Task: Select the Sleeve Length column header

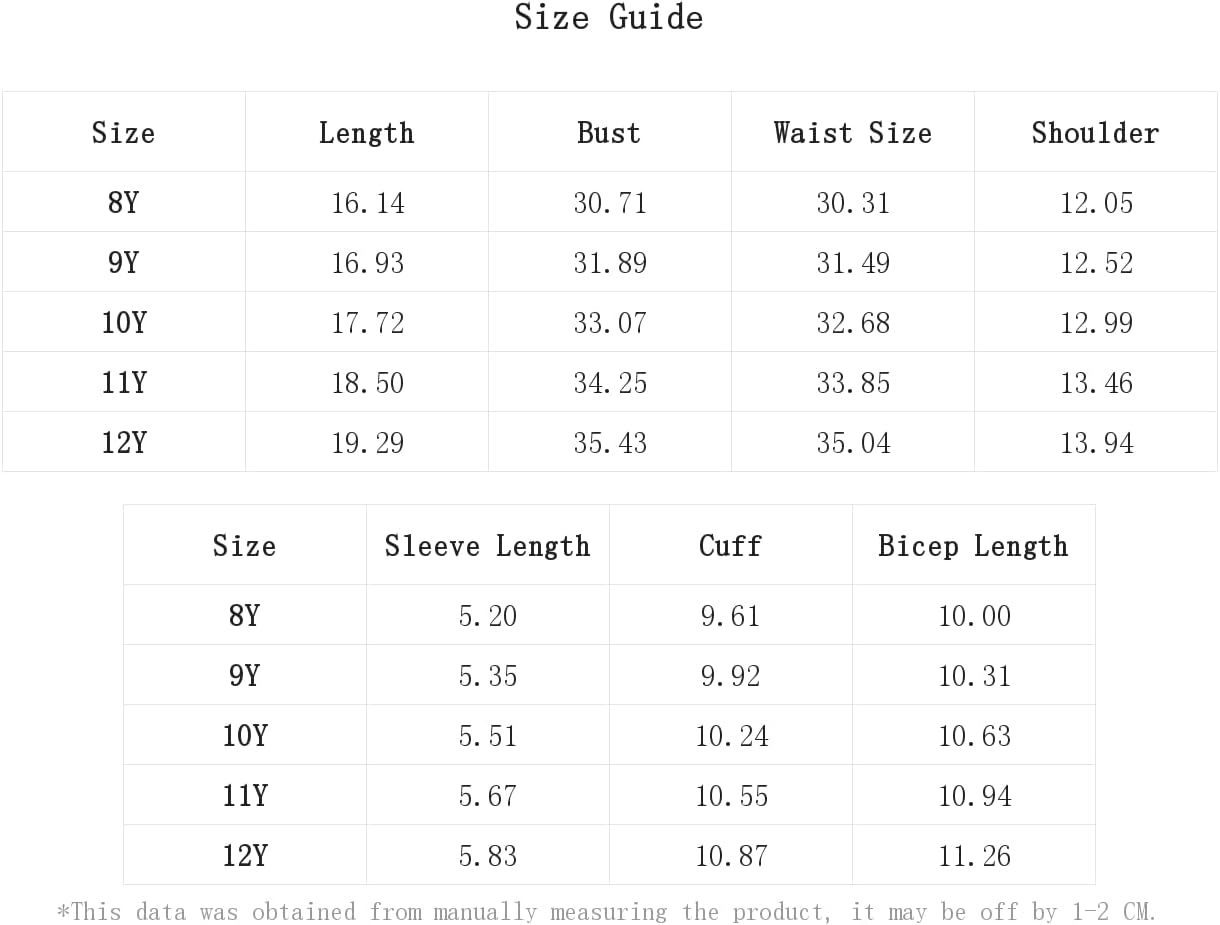Action: coord(488,546)
